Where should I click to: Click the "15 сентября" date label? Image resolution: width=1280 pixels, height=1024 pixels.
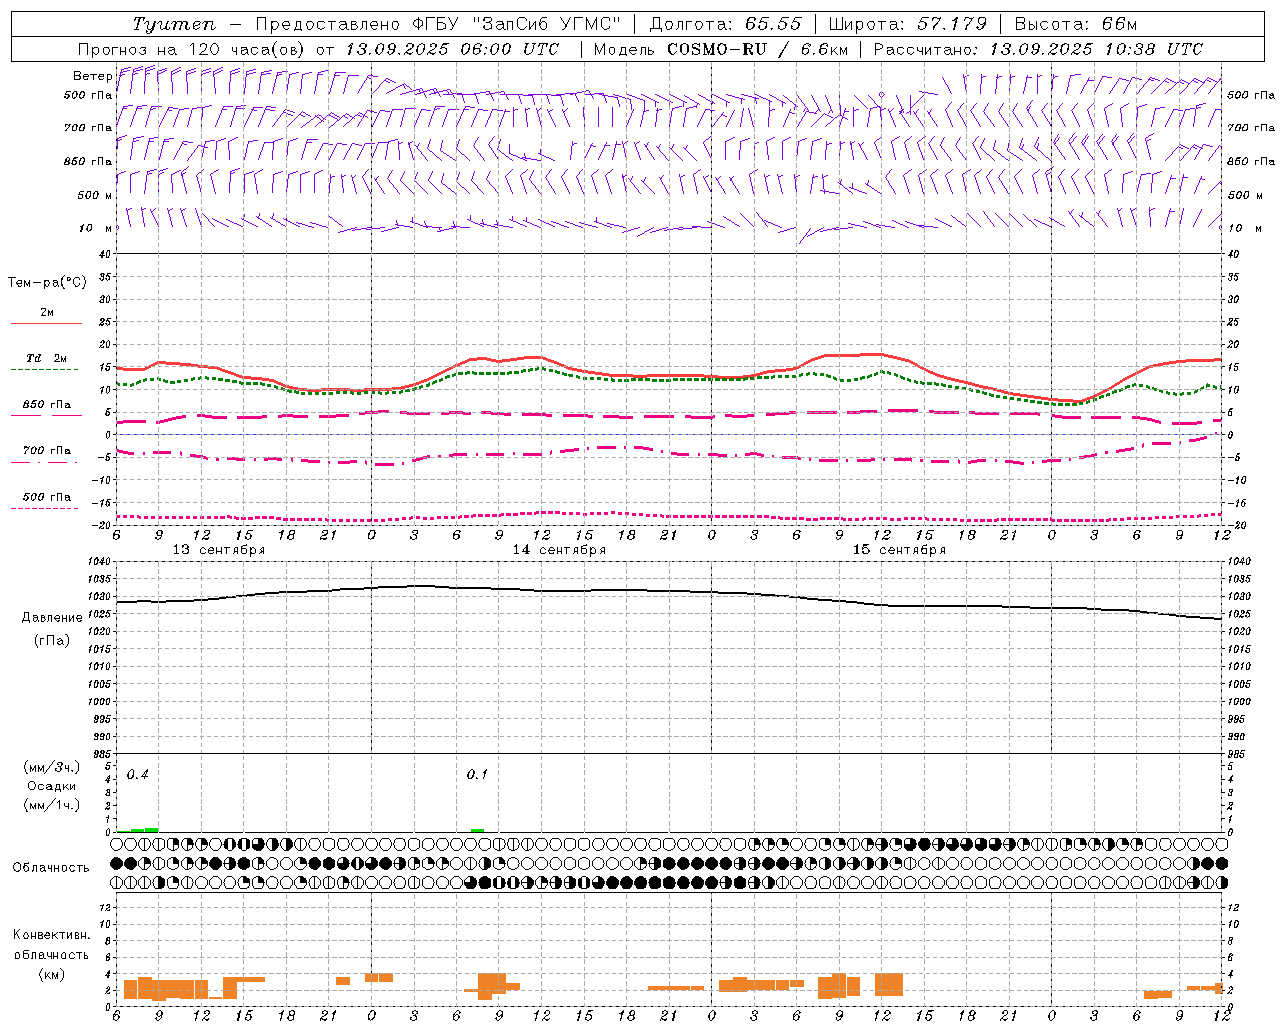point(899,550)
